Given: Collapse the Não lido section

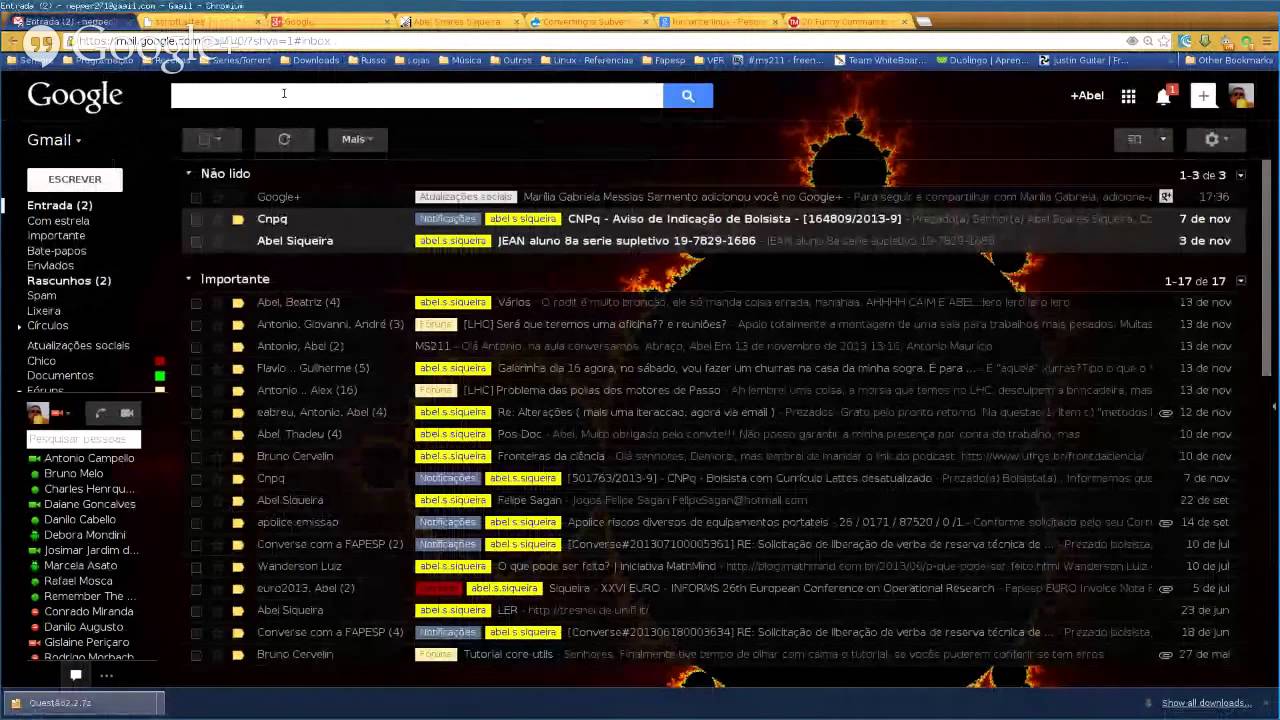Looking at the screenshot, I should 188,173.
